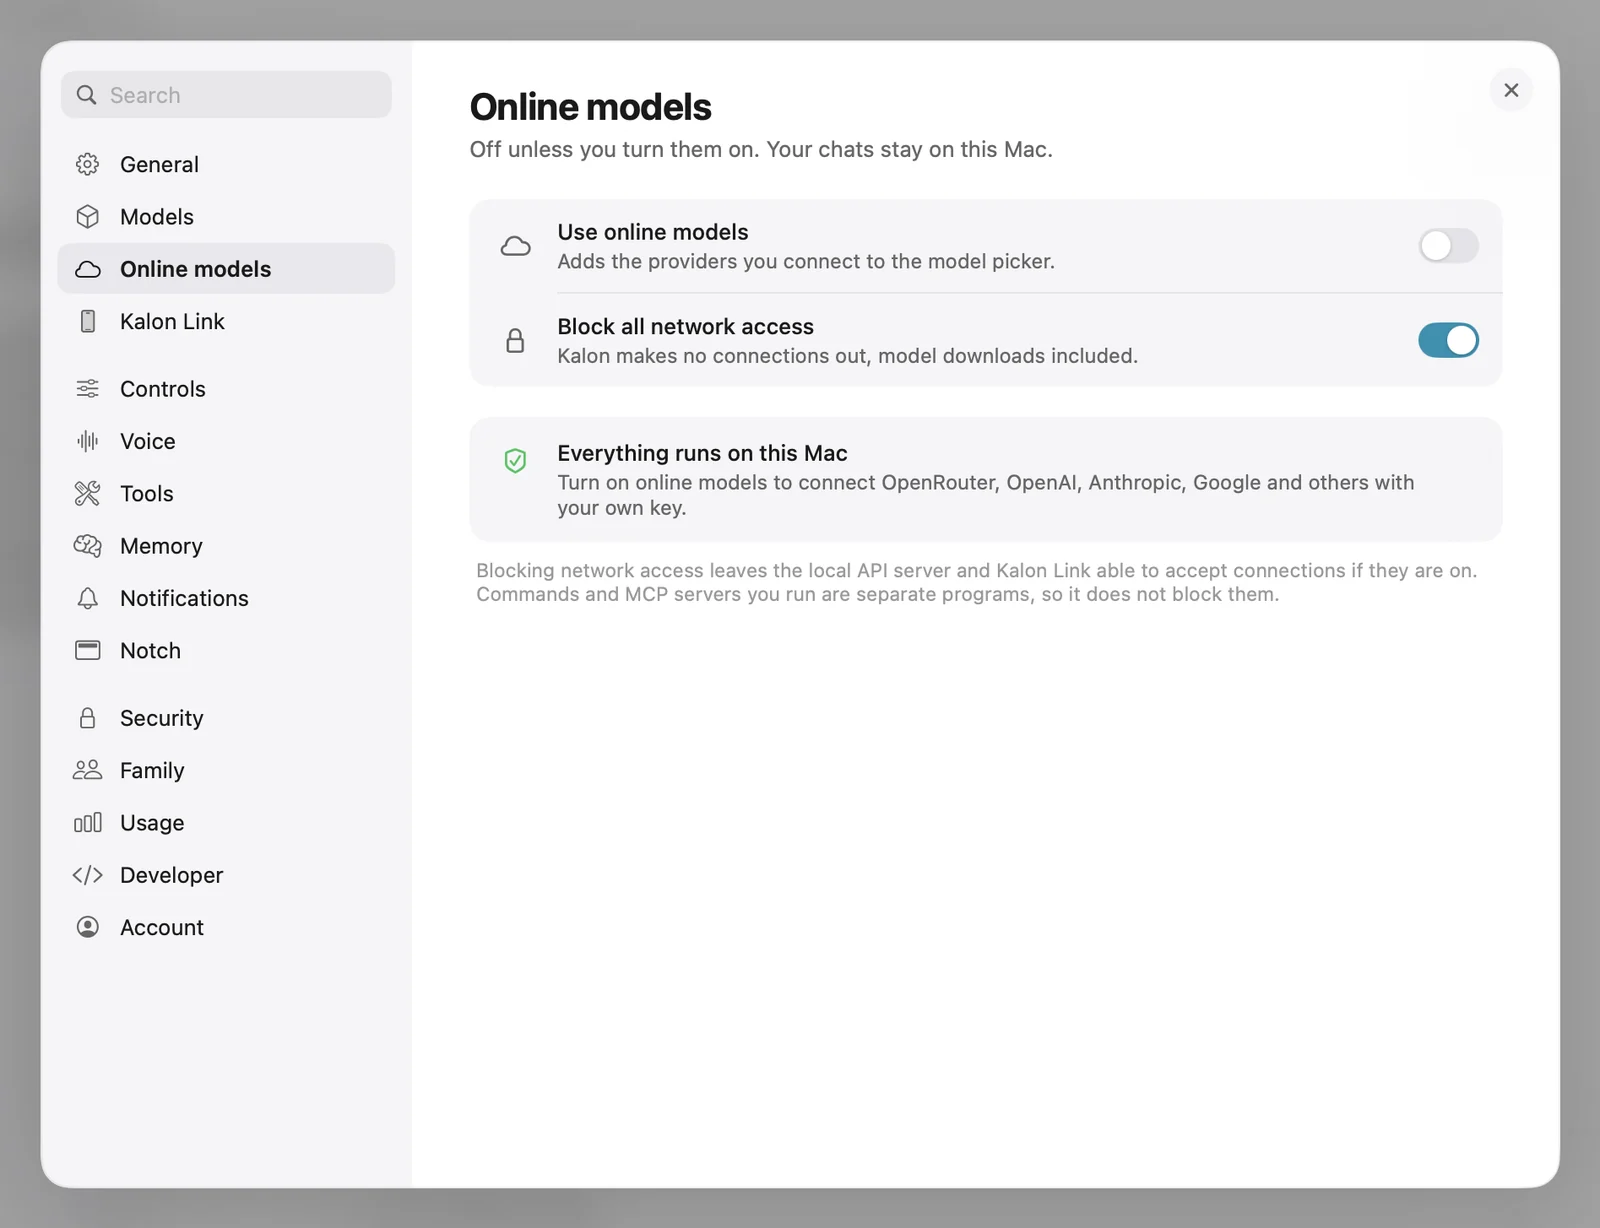This screenshot has height=1228, width=1600.
Task: Click the Account person icon
Action: tap(88, 927)
